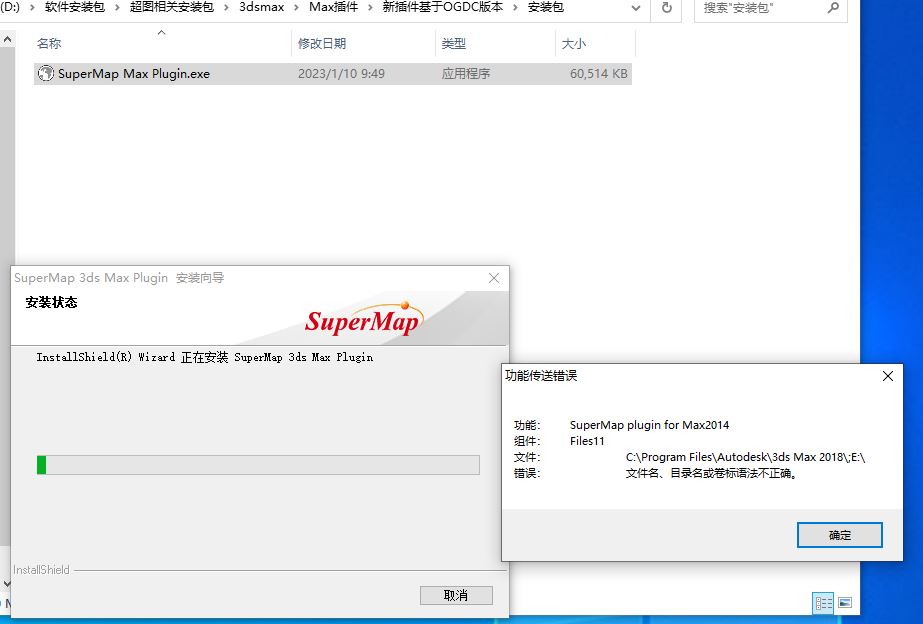Screen dimensions: 923x624
Task: Click the SuperMap logo in installer
Action: (362, 320)
